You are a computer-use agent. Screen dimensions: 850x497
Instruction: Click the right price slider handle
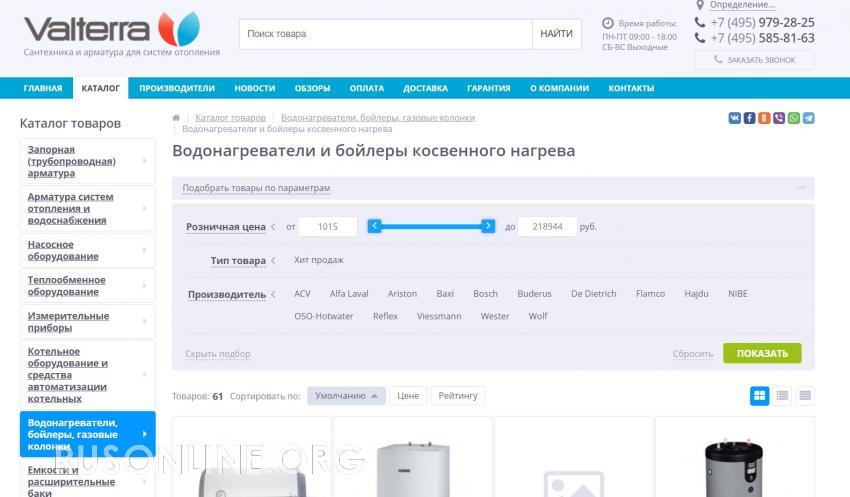488,226
